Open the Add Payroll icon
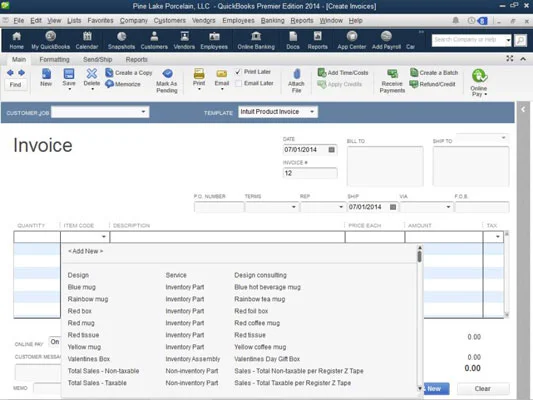Screen dimensions: 533x400 click(x=386, y=40)
